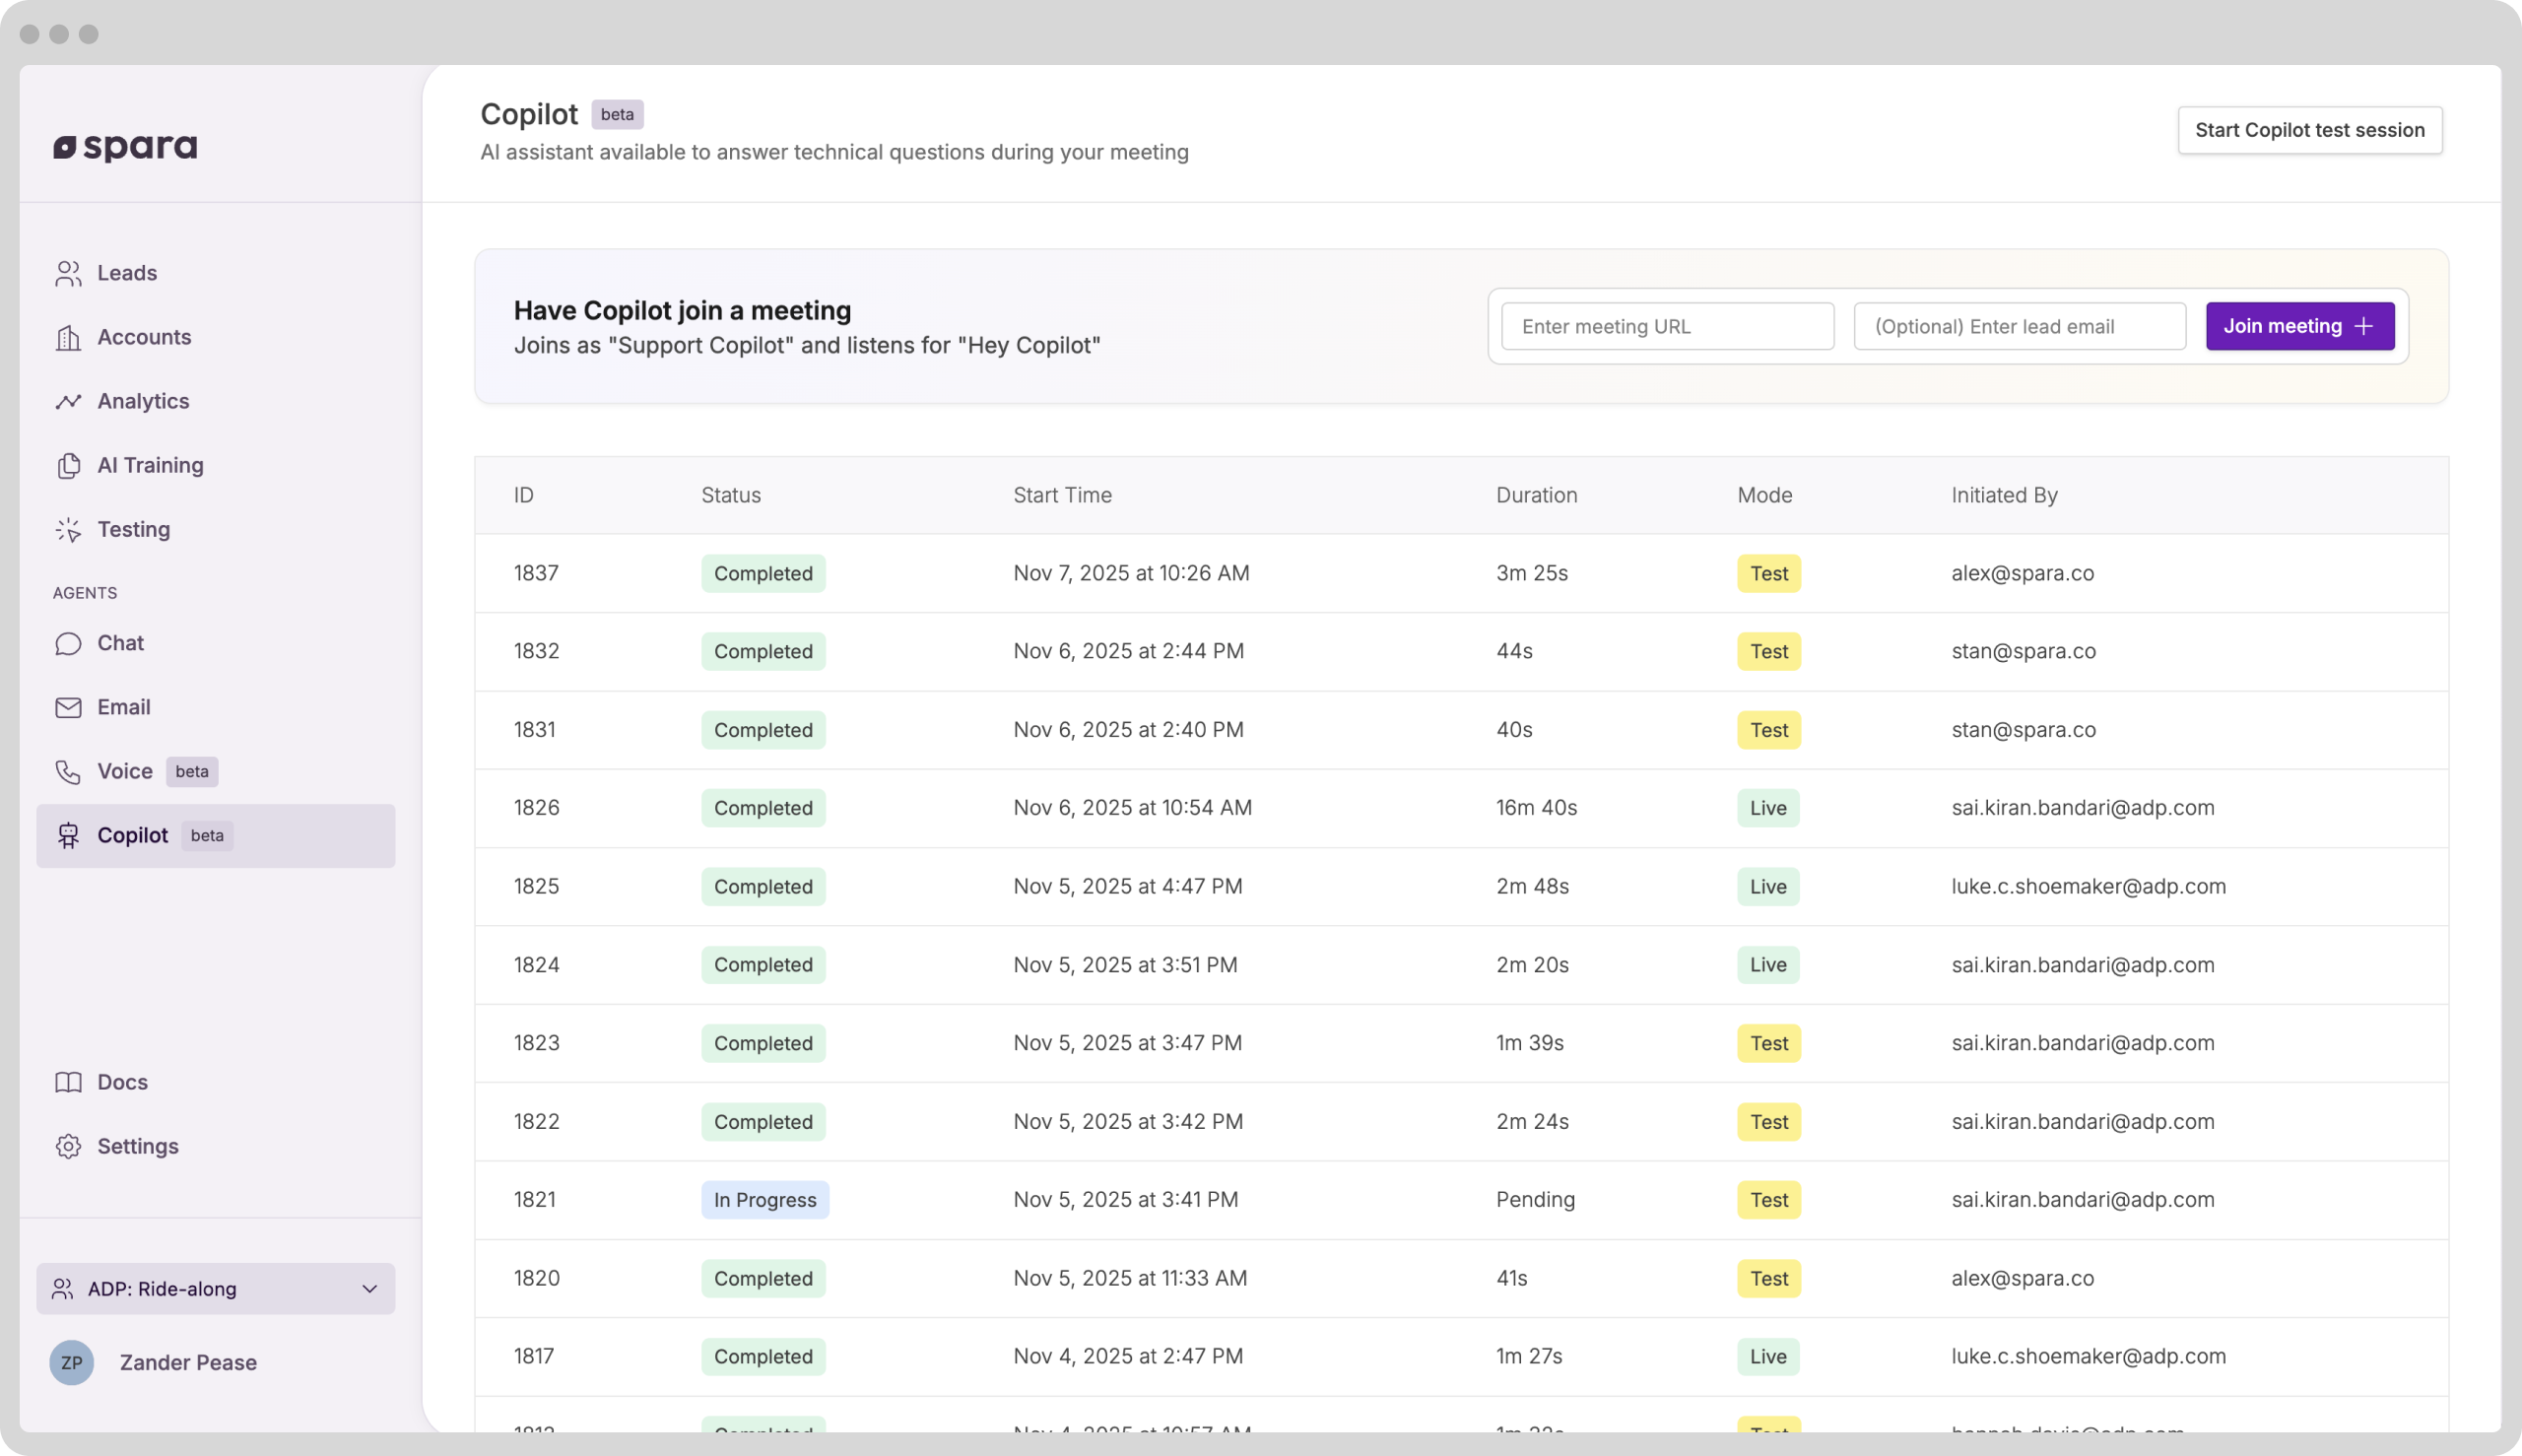Viewport: 2522px width, 1456px height.
Task: Open the Analytics menu item
Action: (143, 402)
